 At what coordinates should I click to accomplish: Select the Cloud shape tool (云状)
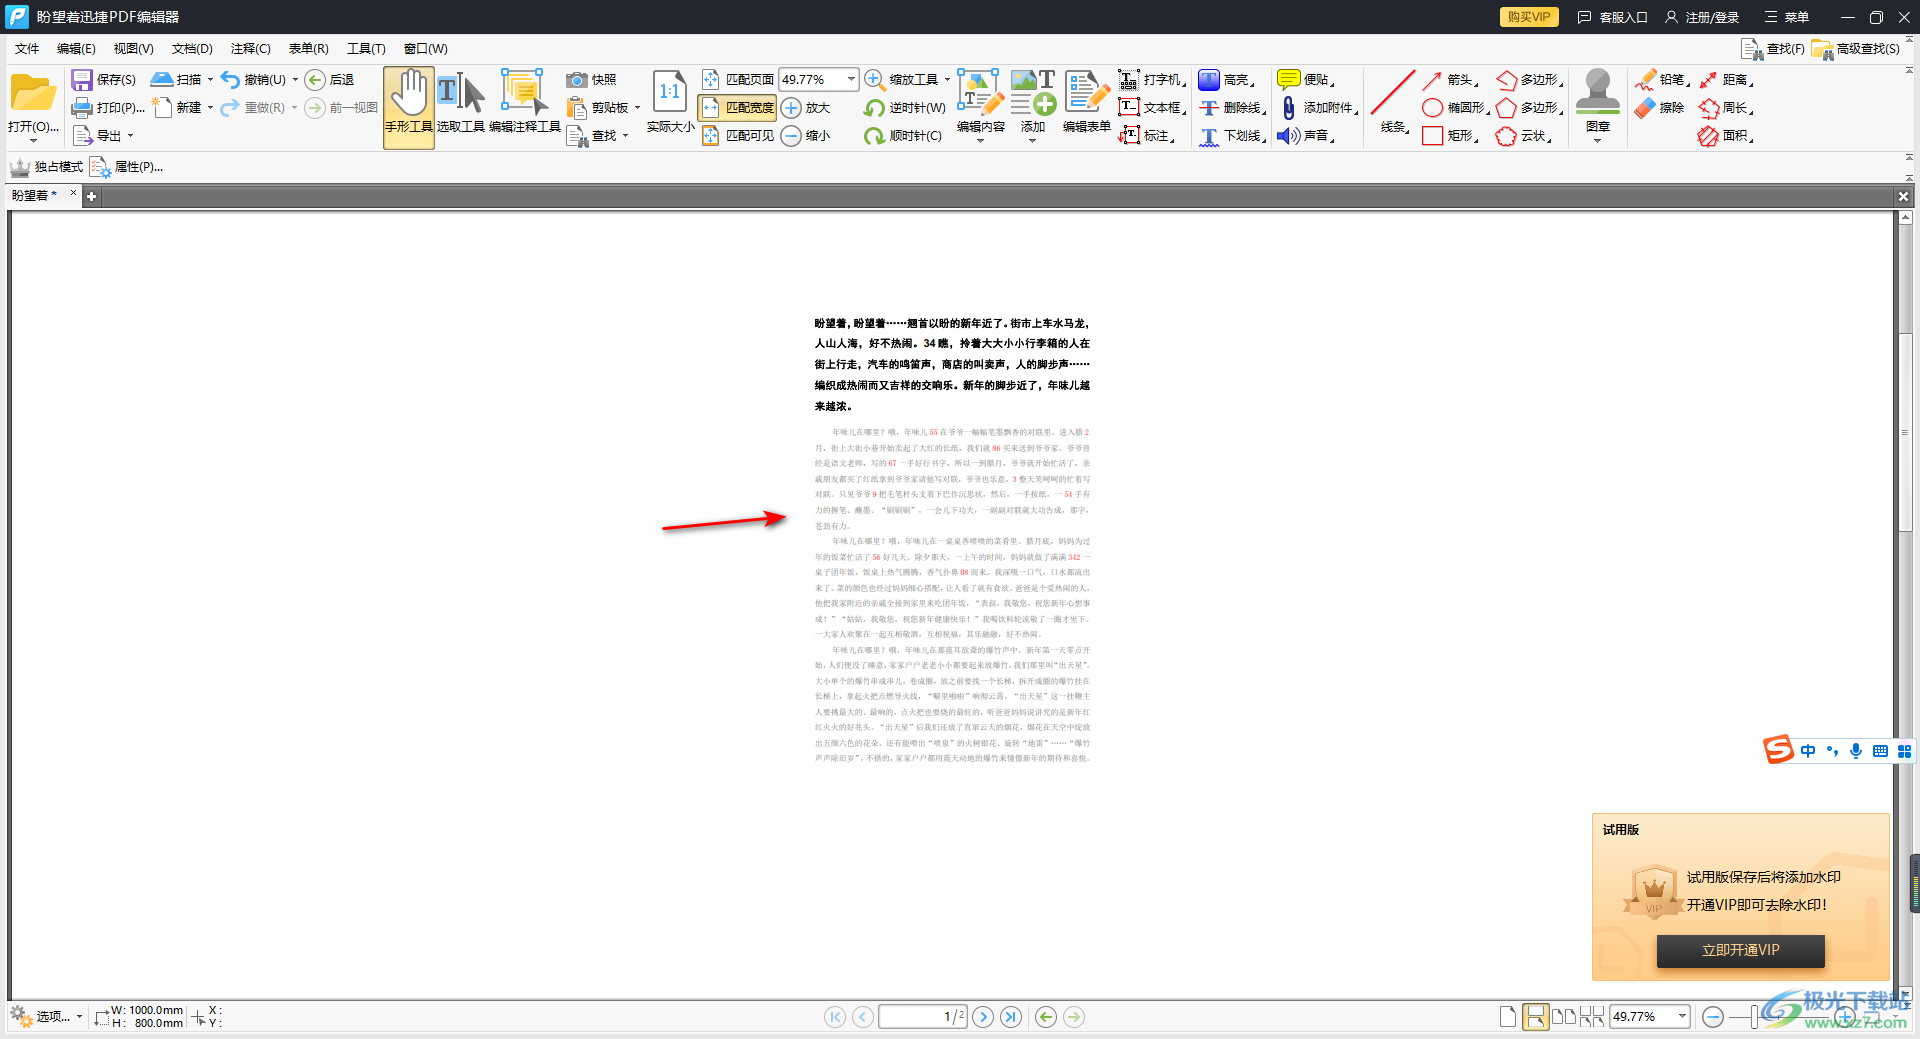[1524, 135]
